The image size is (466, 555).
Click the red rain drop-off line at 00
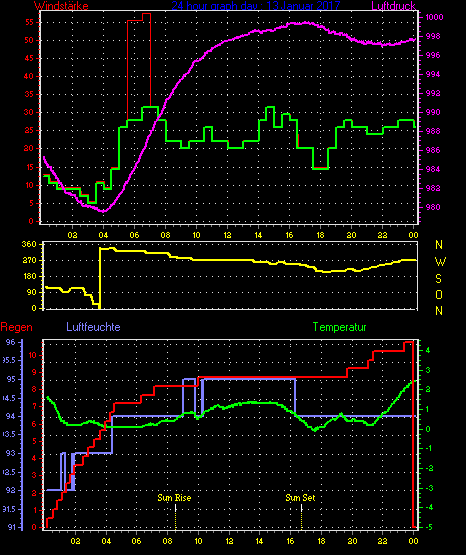tap(413, 434)
